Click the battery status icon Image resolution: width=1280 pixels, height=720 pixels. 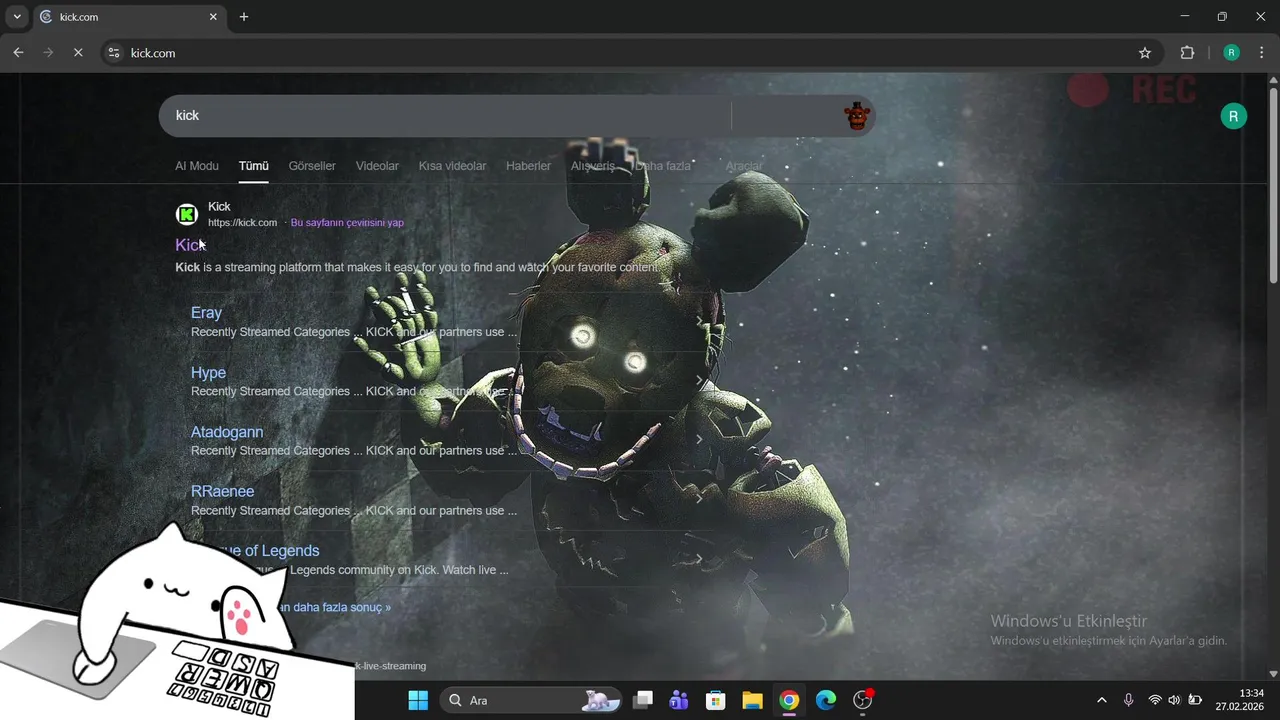click(1194, 700)
